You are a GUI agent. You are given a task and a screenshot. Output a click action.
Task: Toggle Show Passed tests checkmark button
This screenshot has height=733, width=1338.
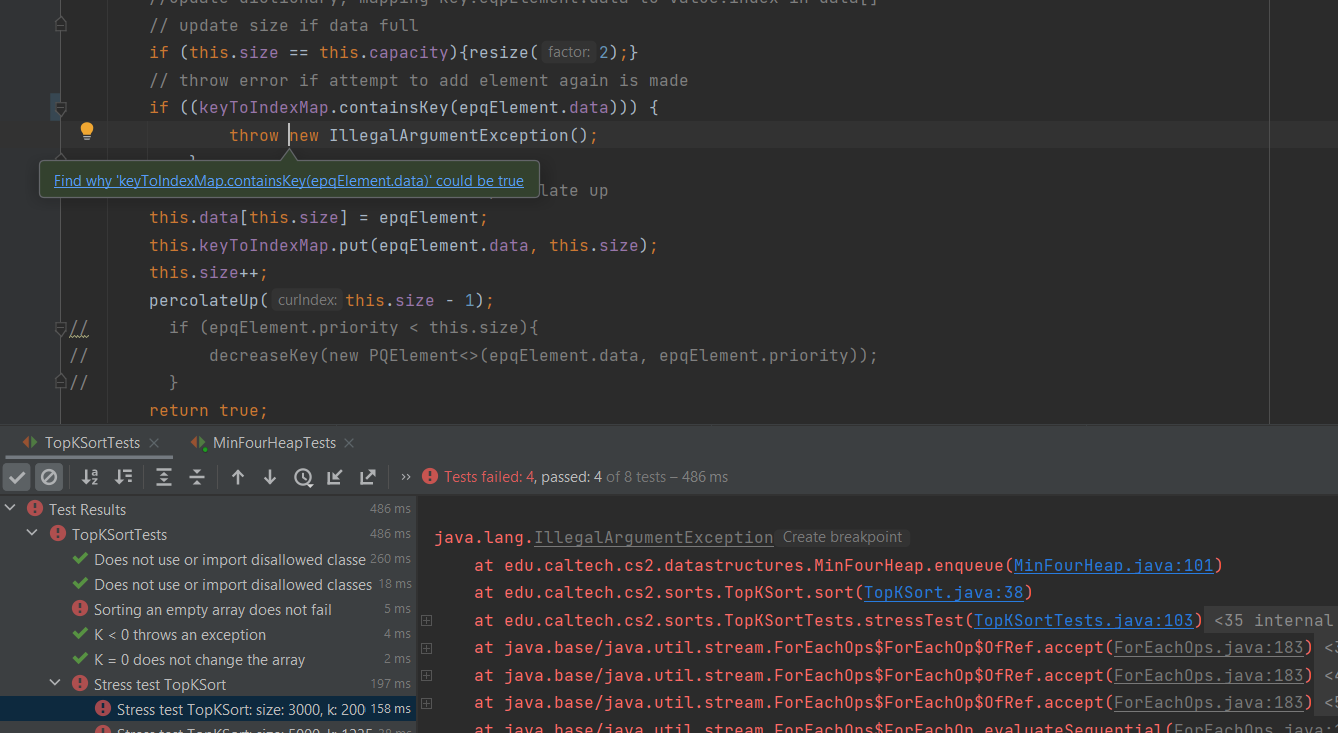tap(17, 477)
